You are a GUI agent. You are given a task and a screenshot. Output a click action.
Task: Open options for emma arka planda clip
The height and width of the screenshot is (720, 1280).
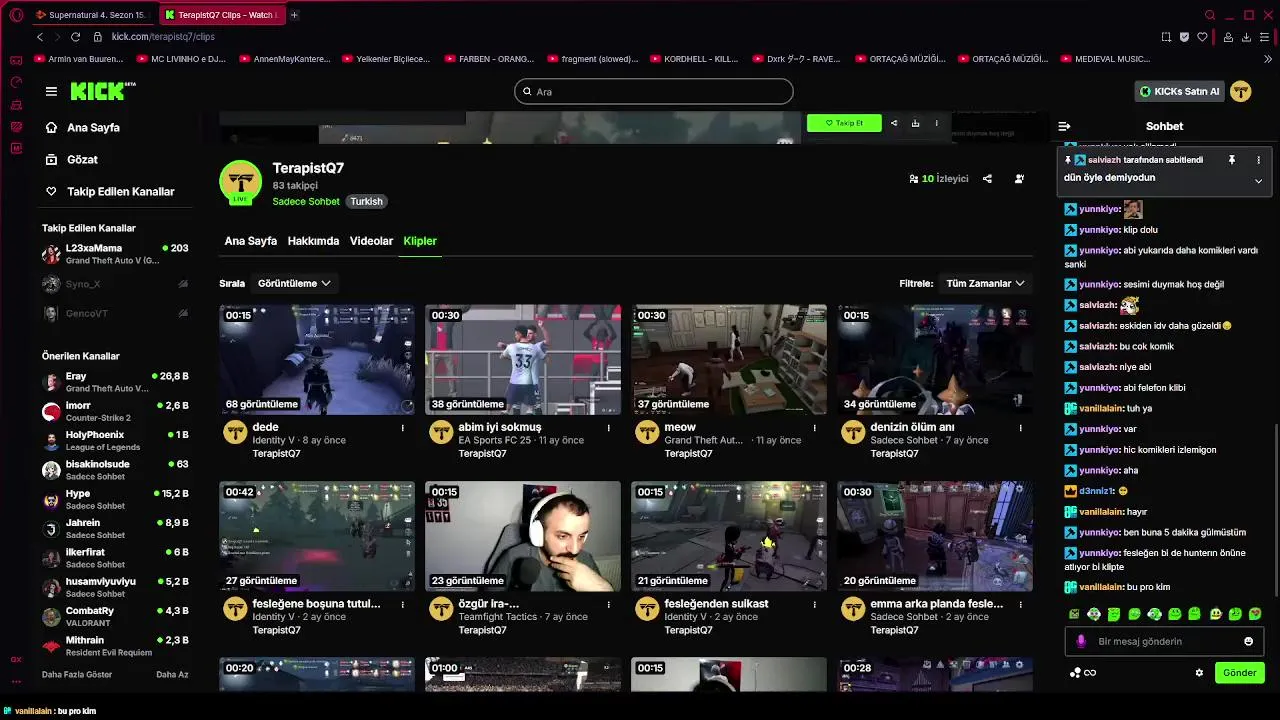click(x=1021, y=604)
